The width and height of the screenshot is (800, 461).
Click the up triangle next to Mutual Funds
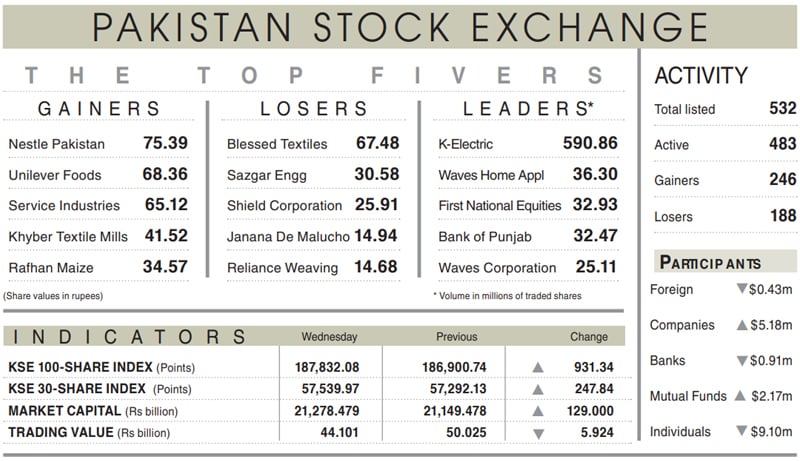click(x=741, y=396)
